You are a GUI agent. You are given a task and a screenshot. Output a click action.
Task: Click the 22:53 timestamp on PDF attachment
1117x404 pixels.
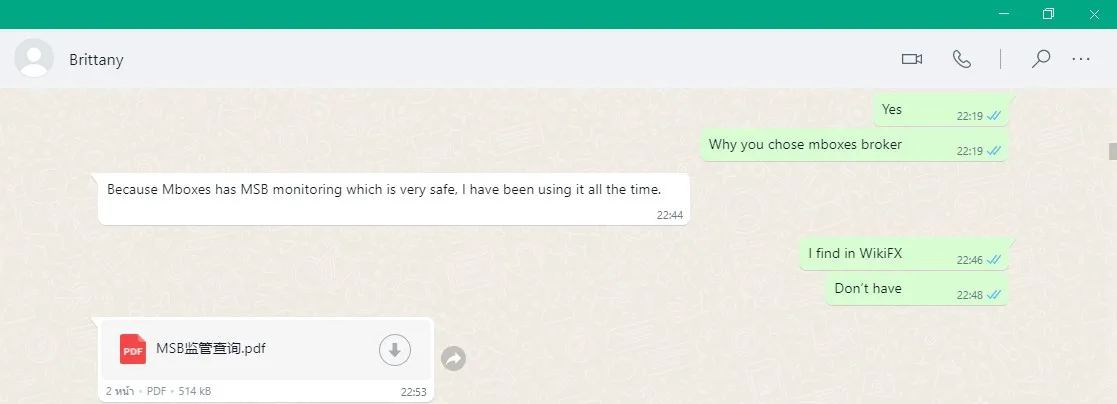(413, 392)
